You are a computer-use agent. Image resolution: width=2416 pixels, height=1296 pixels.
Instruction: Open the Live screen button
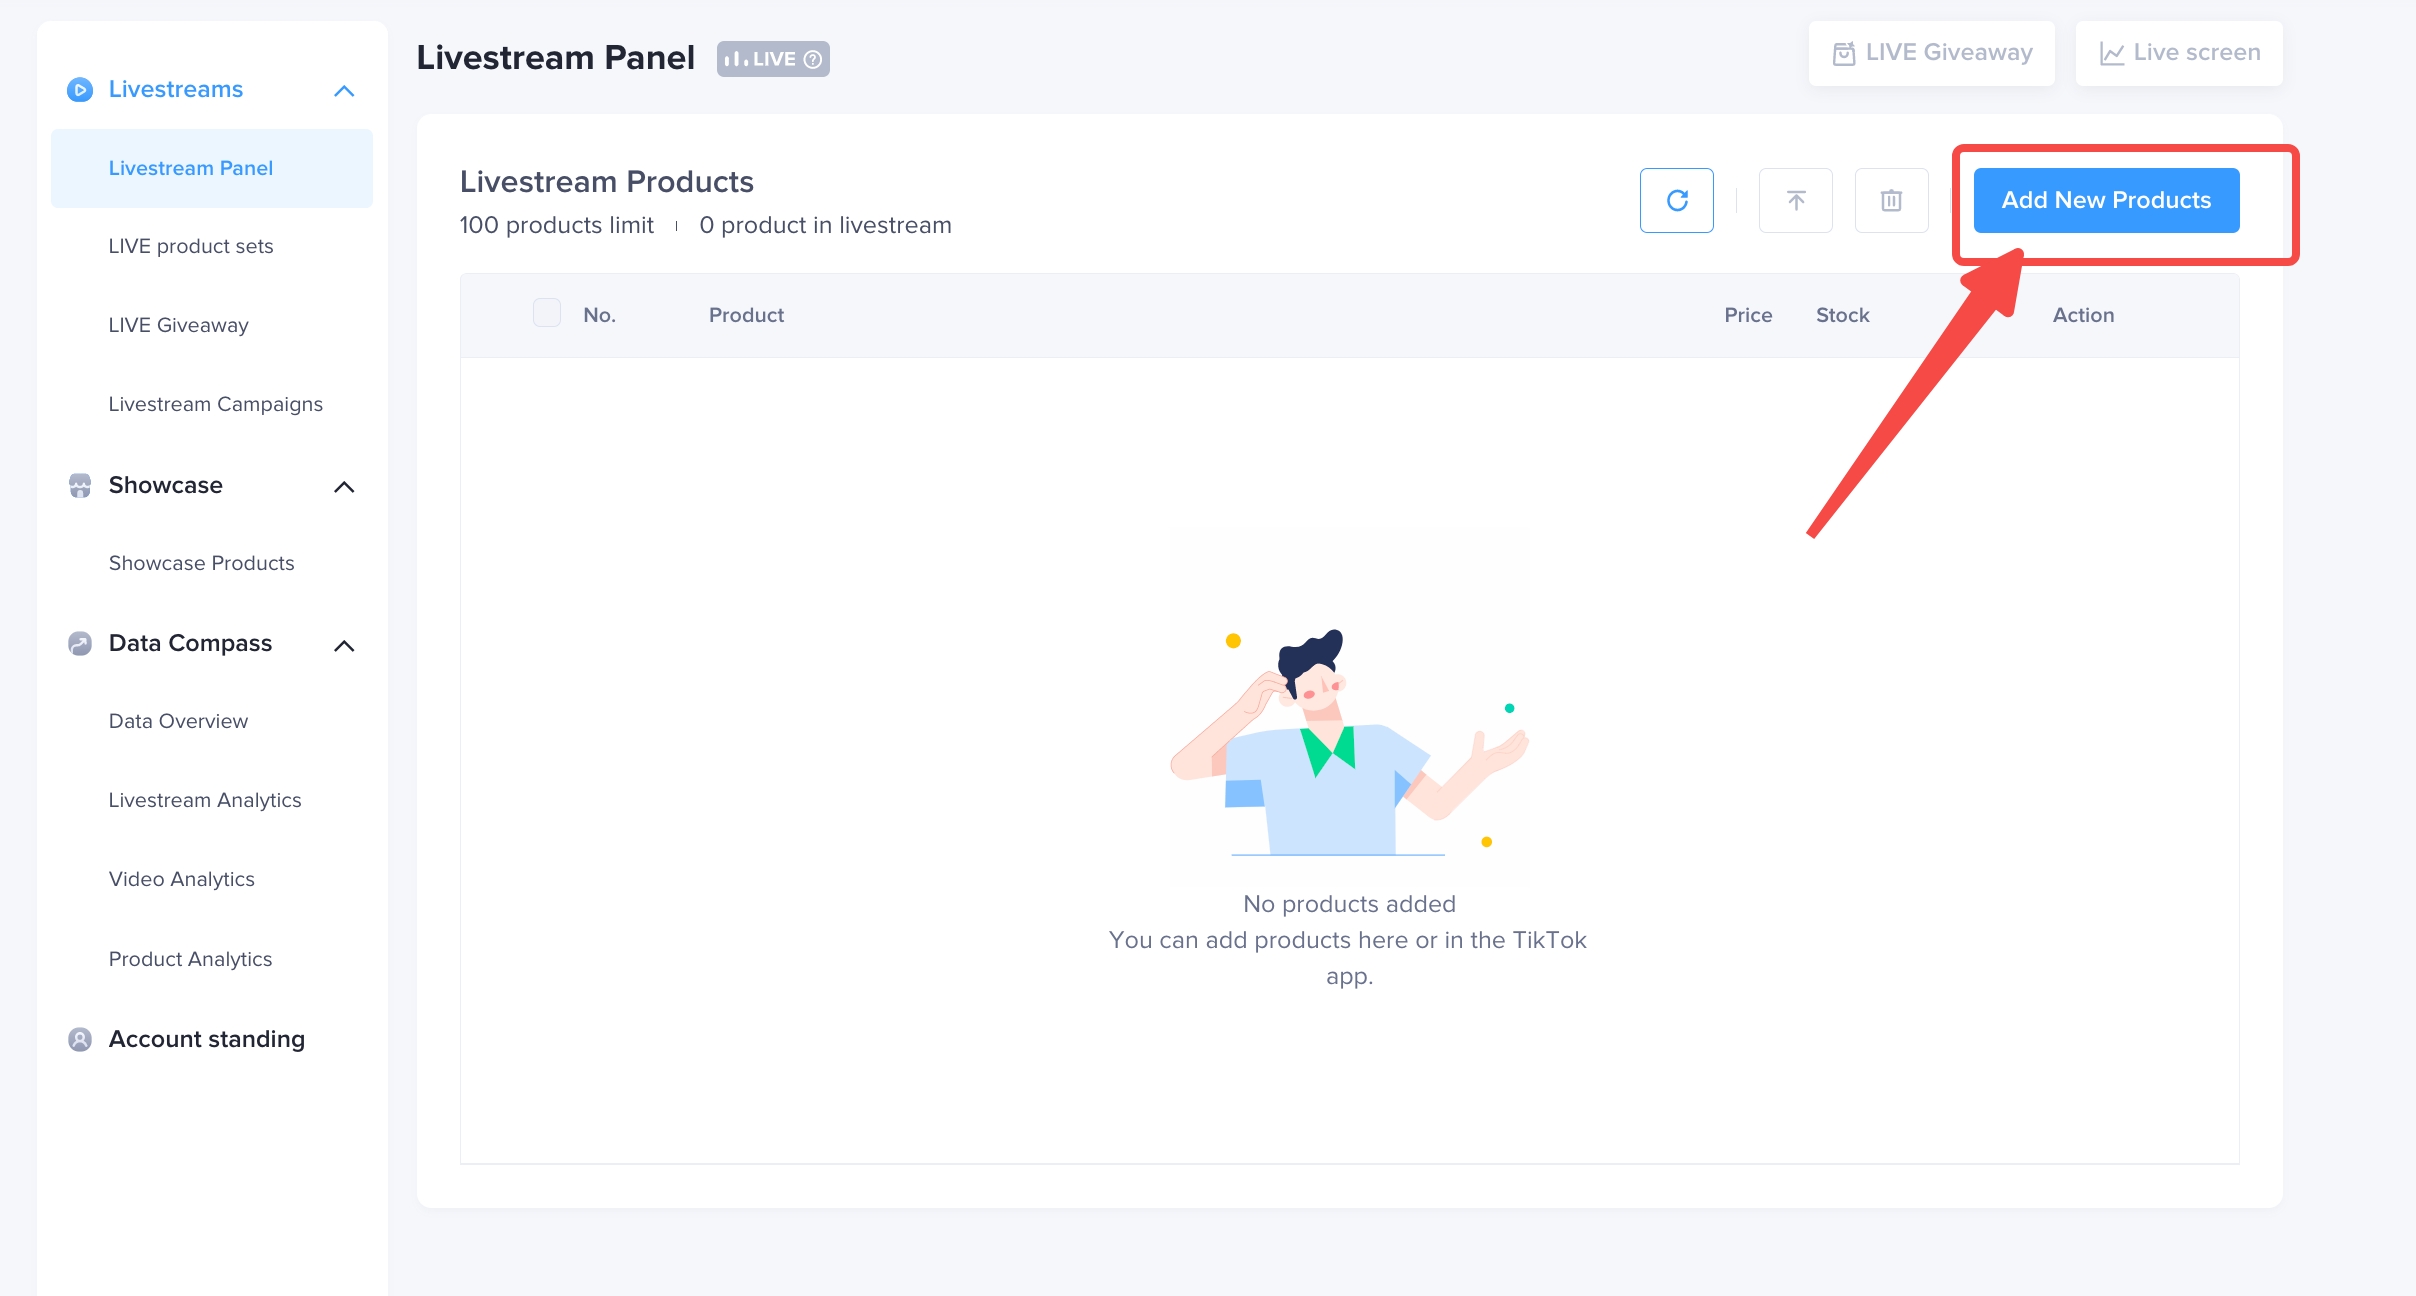click(2179, 53)
